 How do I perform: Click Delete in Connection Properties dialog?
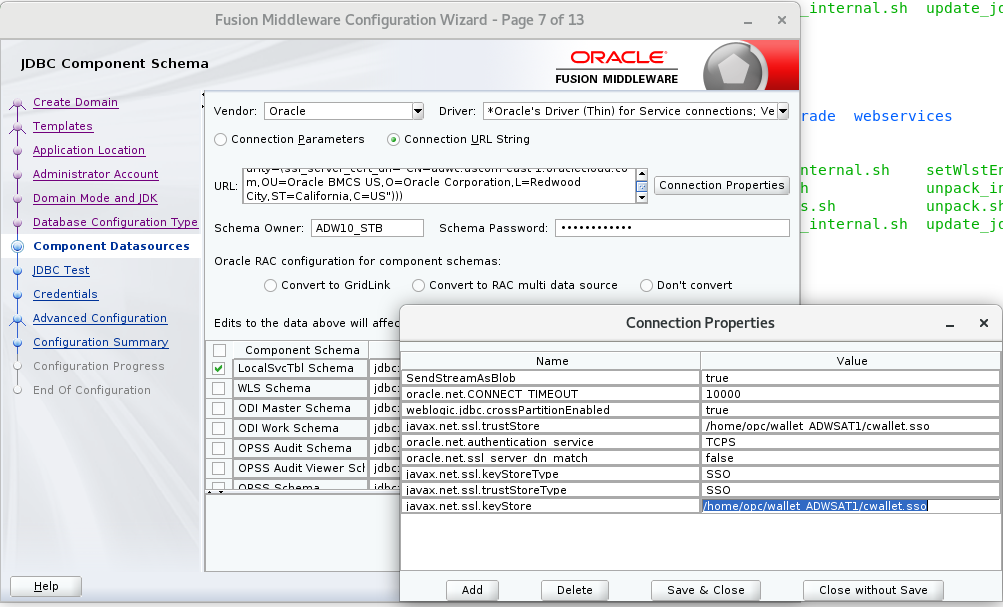tap(574, 590)
